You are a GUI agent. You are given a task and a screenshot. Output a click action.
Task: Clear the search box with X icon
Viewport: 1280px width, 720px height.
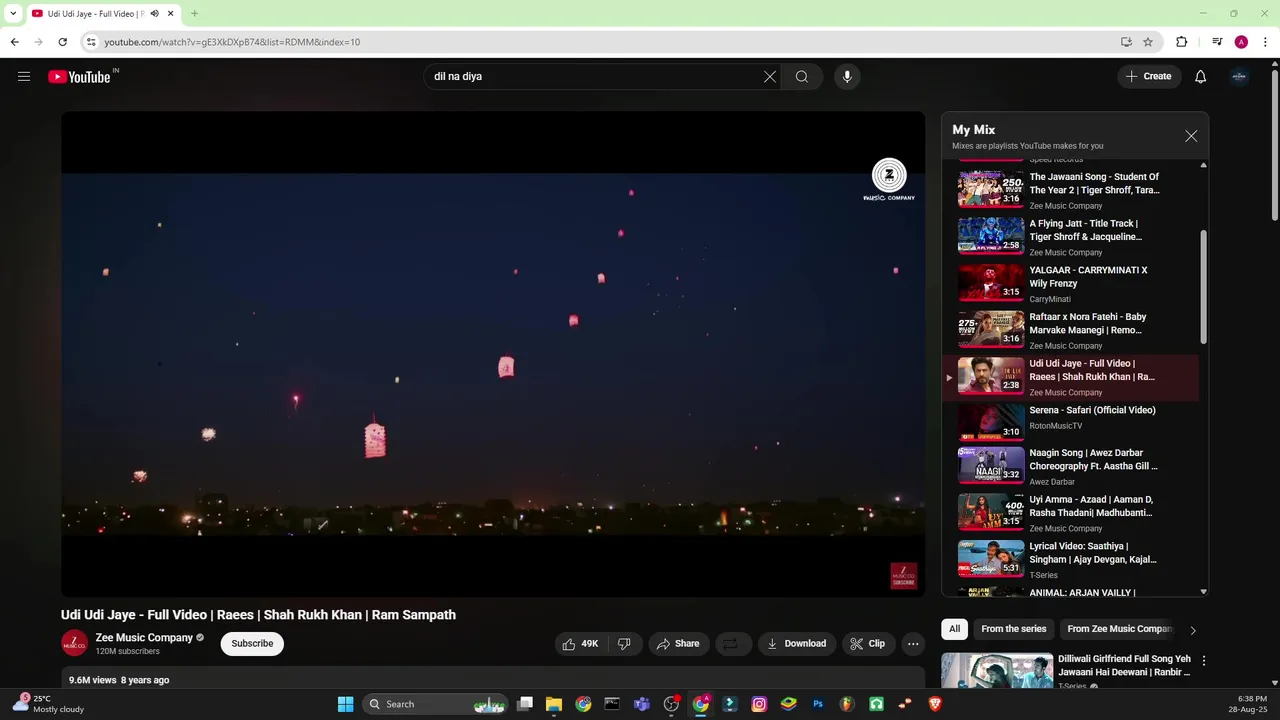[x=770, y=76]
